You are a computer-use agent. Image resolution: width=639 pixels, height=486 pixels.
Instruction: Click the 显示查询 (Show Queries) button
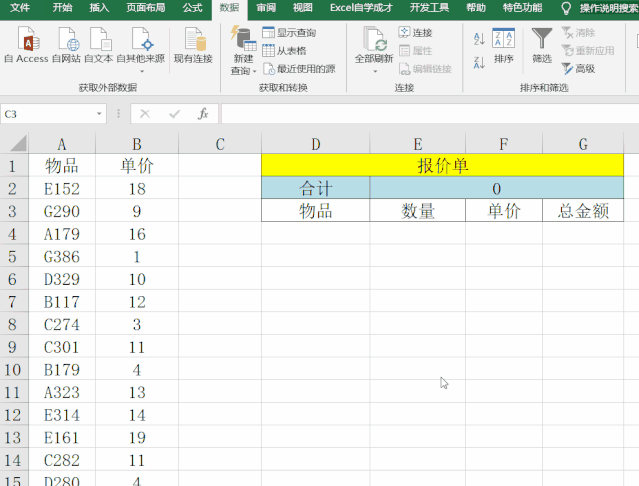tap(289, 33)
